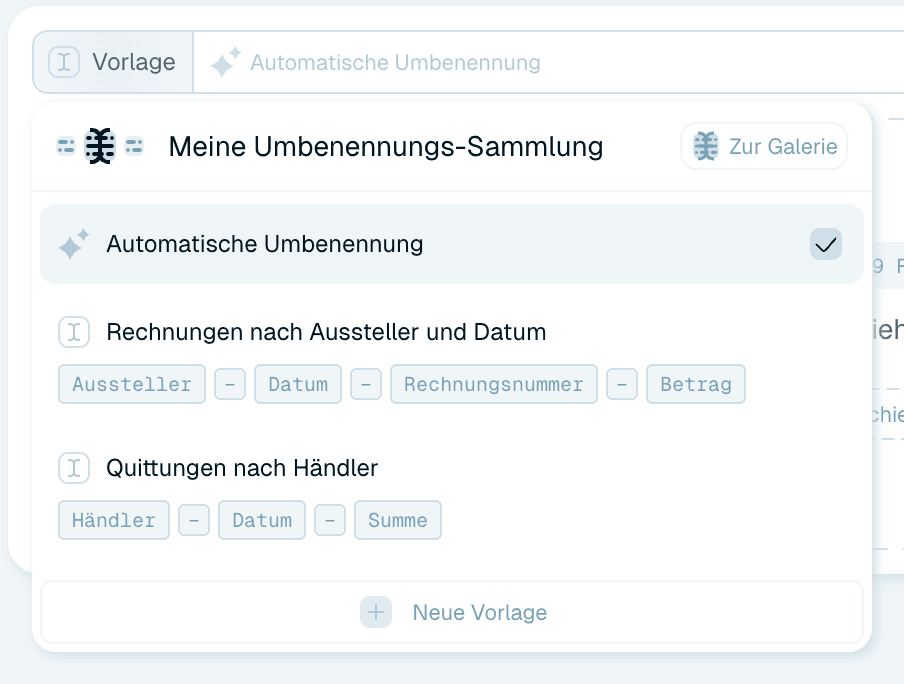Click the Summe token
This screenshot has height=684, width=904.
pos(398,520)
